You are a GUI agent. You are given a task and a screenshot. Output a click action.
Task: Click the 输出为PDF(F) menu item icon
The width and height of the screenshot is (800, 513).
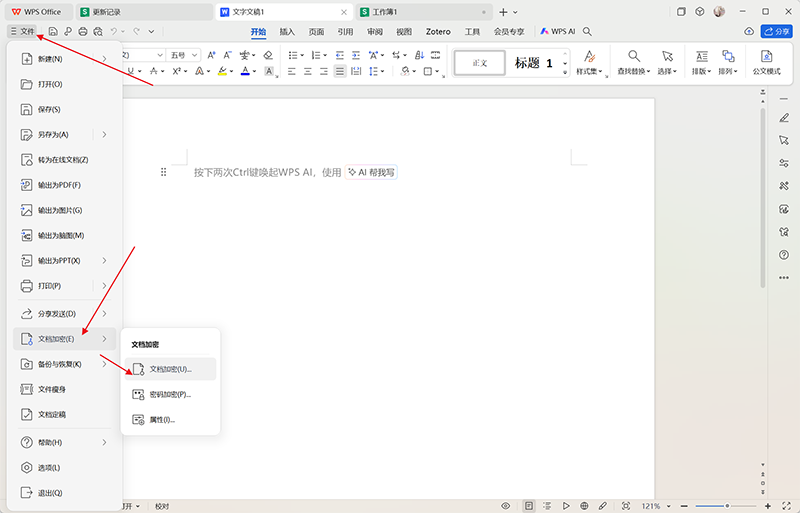(x=28, y=185)
